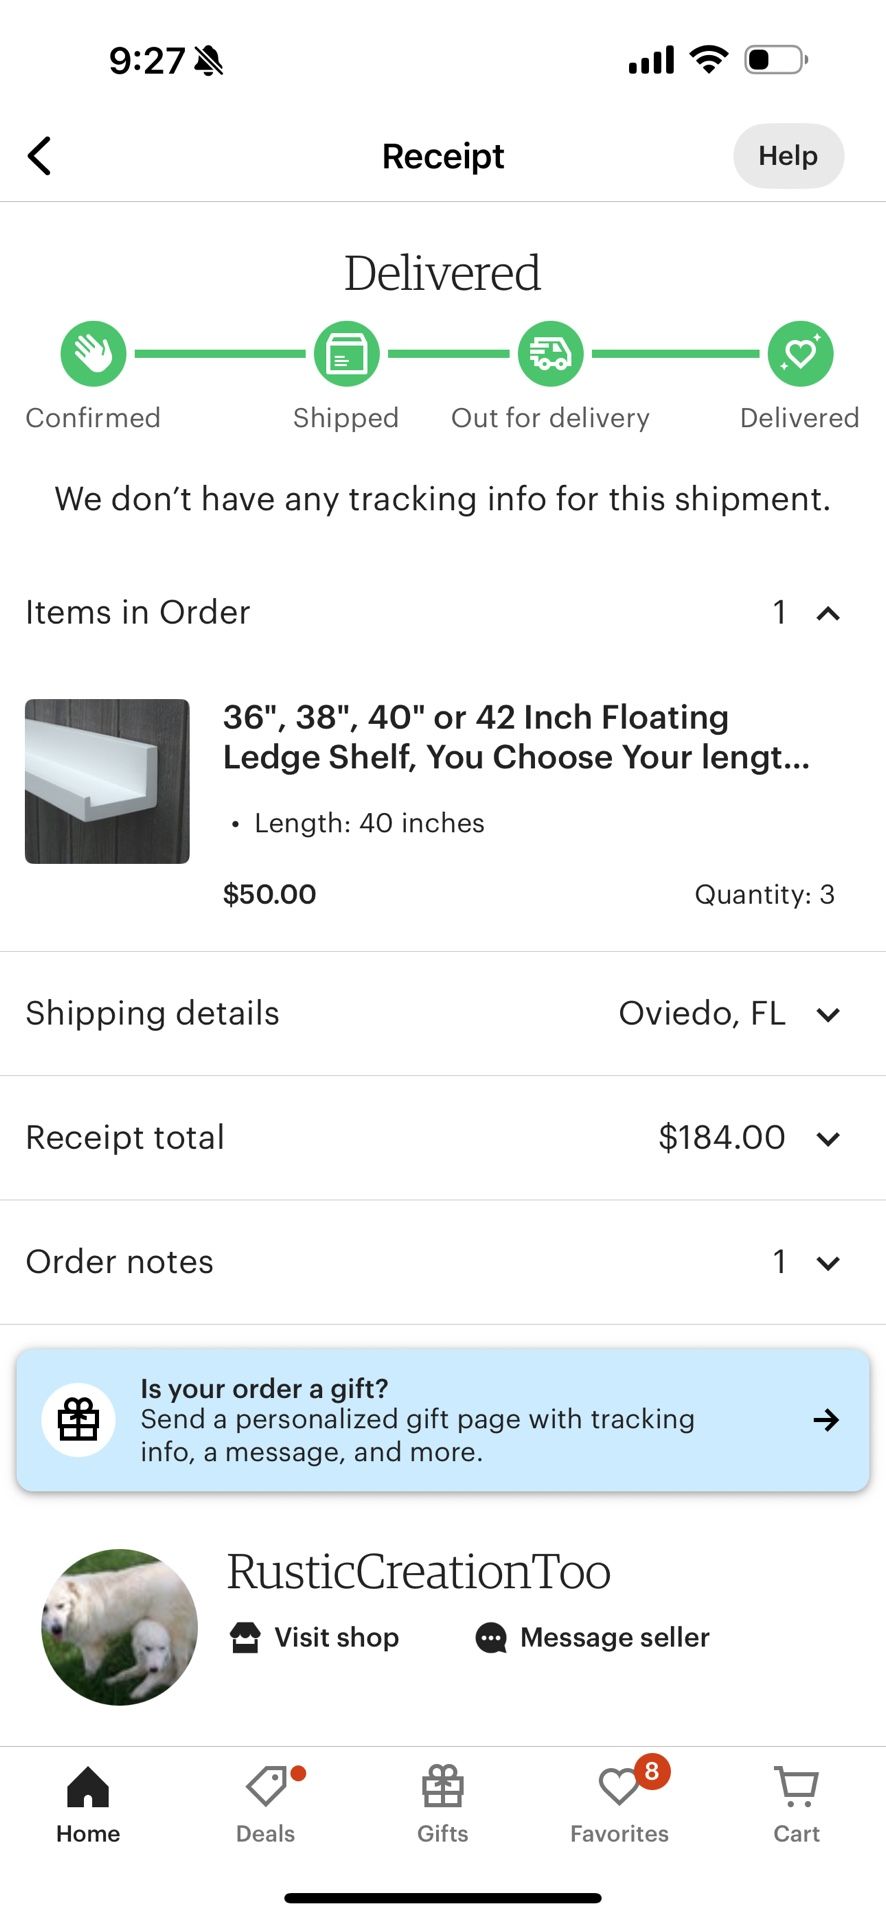
Task: Tap Visit shop link
Action: click(315, 1637)
